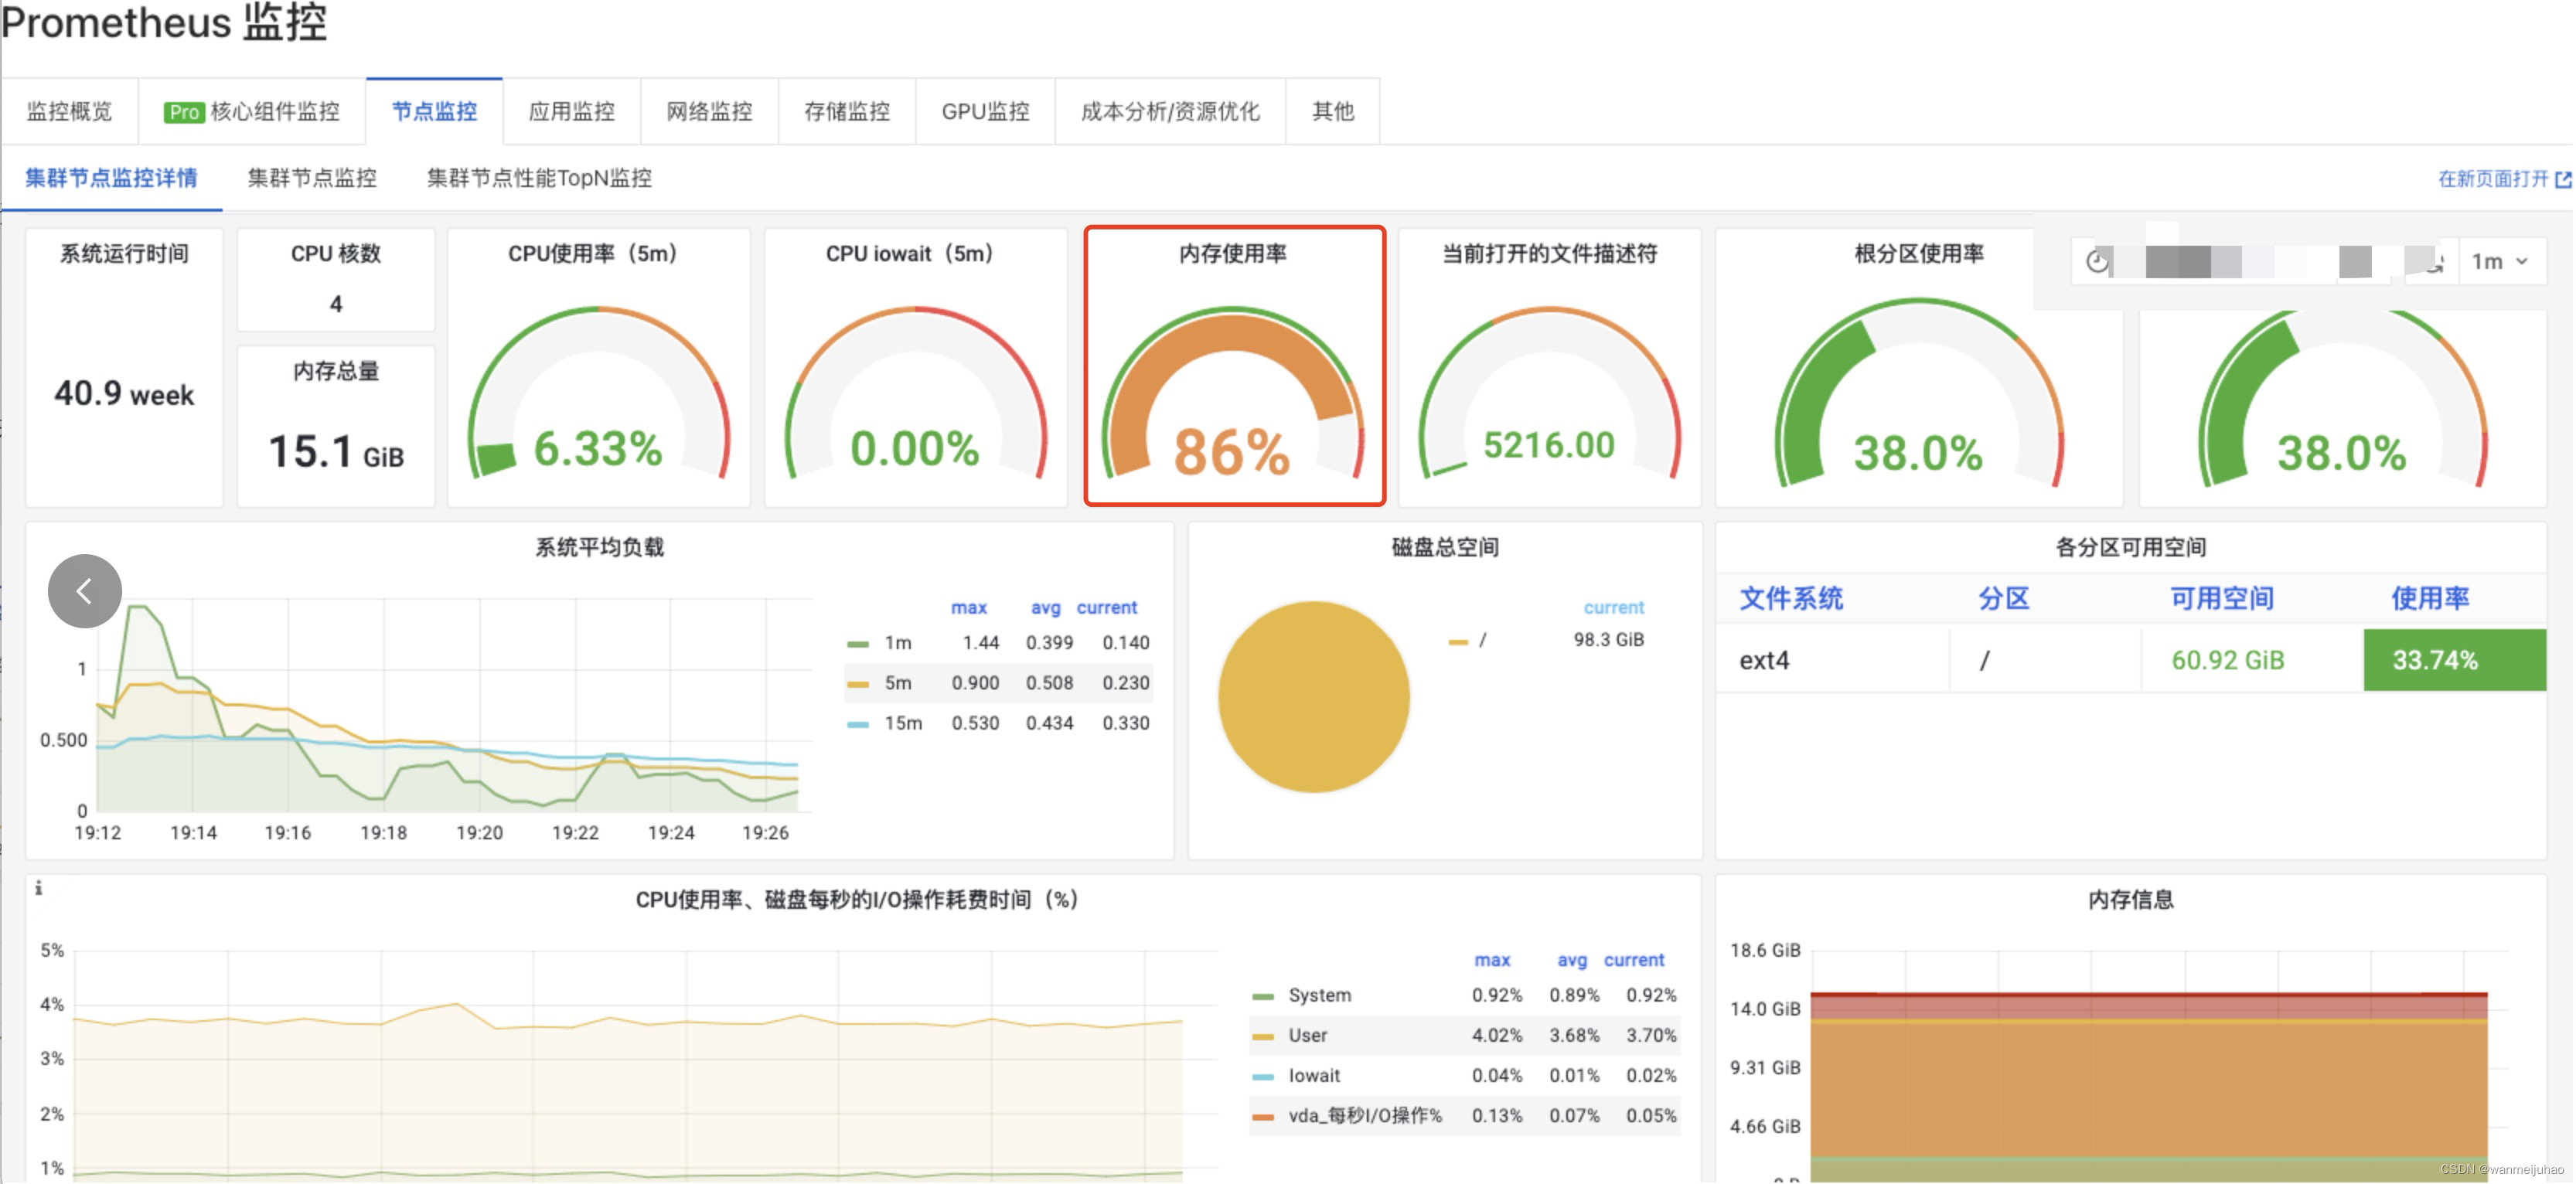
Task: Click the 98.3 GiB disk current value
Action: pos(1608,640)
